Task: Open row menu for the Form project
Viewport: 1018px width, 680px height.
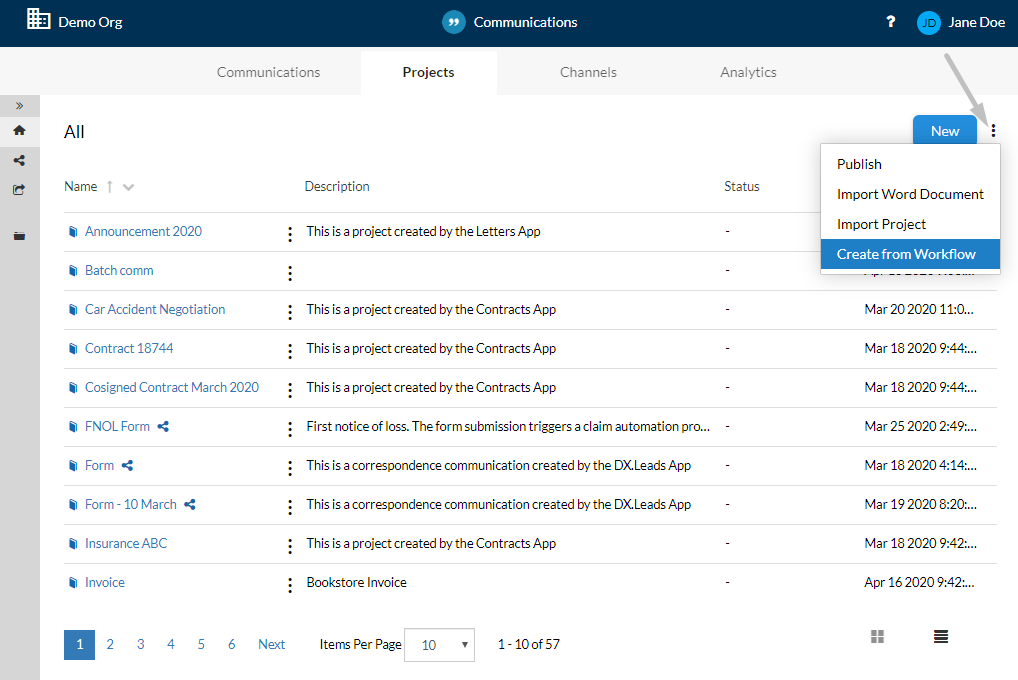Action: pos(290,468)
